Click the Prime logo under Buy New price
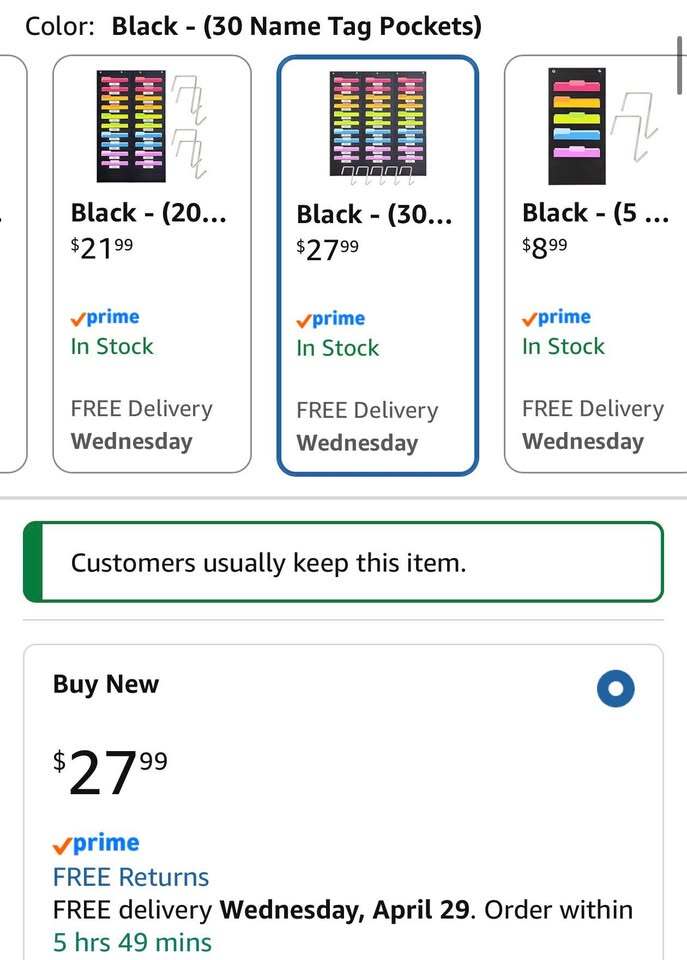The image size is (687, 960). pyautogui.click(x=96, y=843)
